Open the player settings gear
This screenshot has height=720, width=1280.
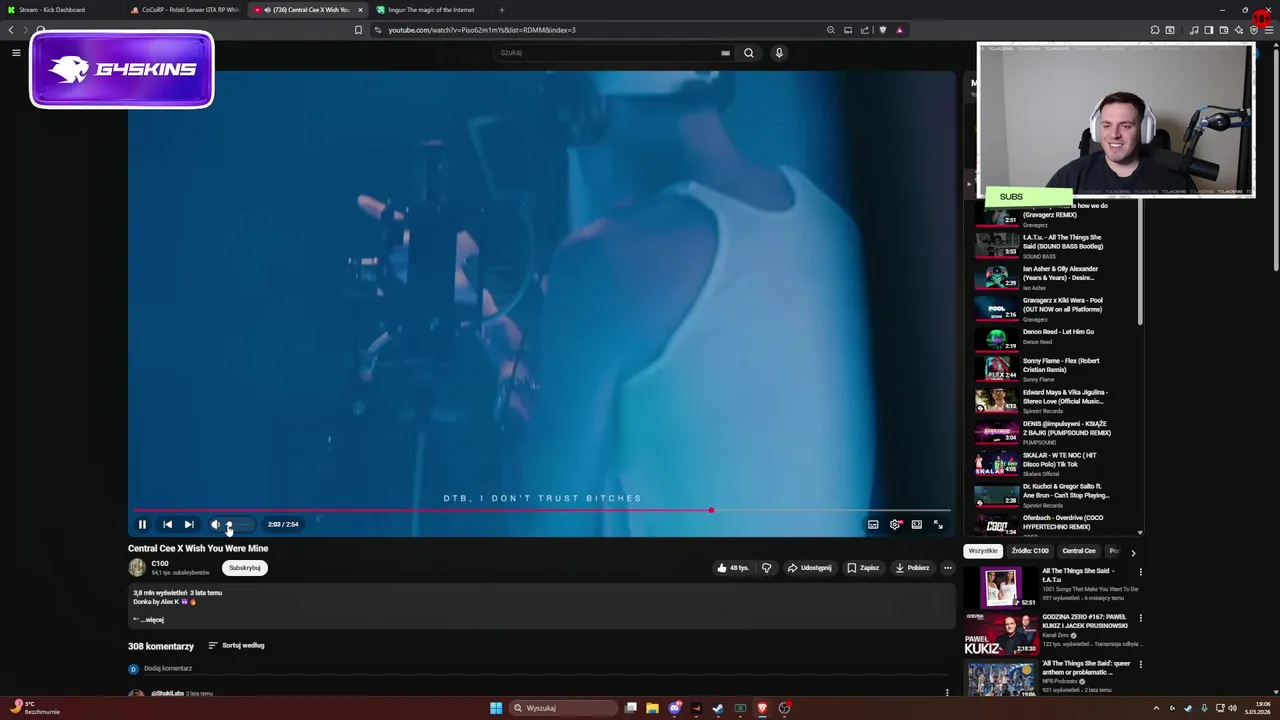click(x=895, y=524)
